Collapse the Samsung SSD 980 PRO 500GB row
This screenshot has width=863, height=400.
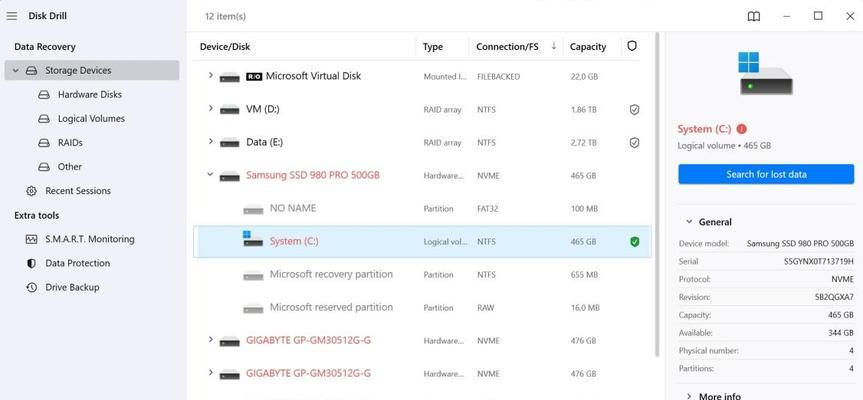click(210, 174)
